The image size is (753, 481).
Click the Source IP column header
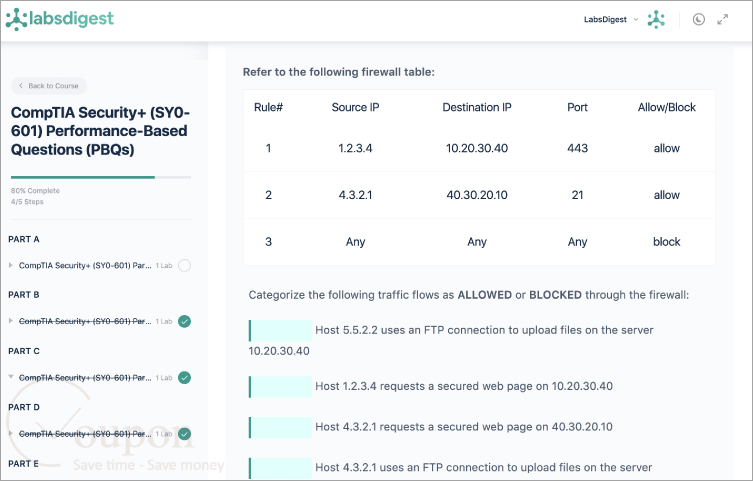[x=355, y=108]
